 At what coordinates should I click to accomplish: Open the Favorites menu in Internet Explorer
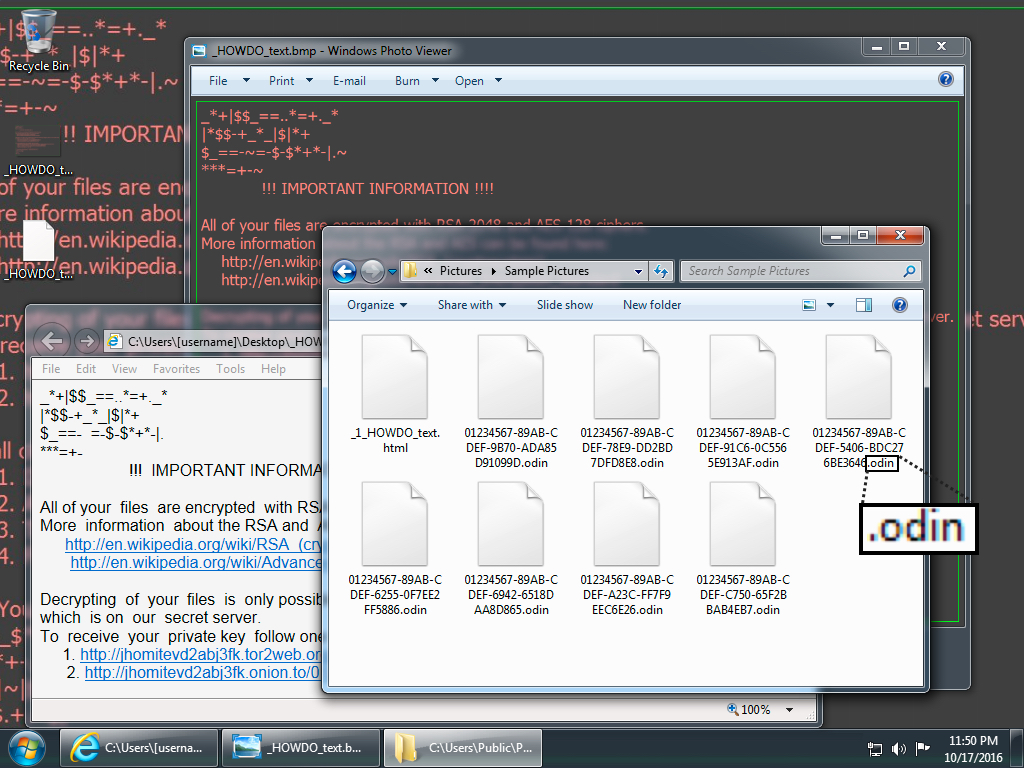pyautogui.click(x=176, y=369)
